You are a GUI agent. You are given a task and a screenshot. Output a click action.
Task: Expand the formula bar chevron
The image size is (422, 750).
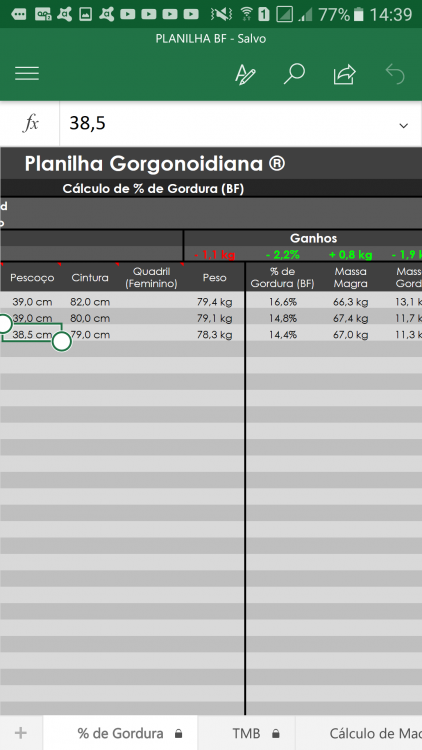point(404,126)
